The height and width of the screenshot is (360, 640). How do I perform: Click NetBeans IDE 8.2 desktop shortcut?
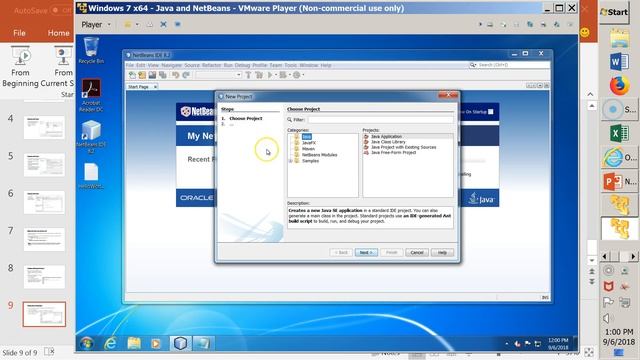(x=91, y=137)
